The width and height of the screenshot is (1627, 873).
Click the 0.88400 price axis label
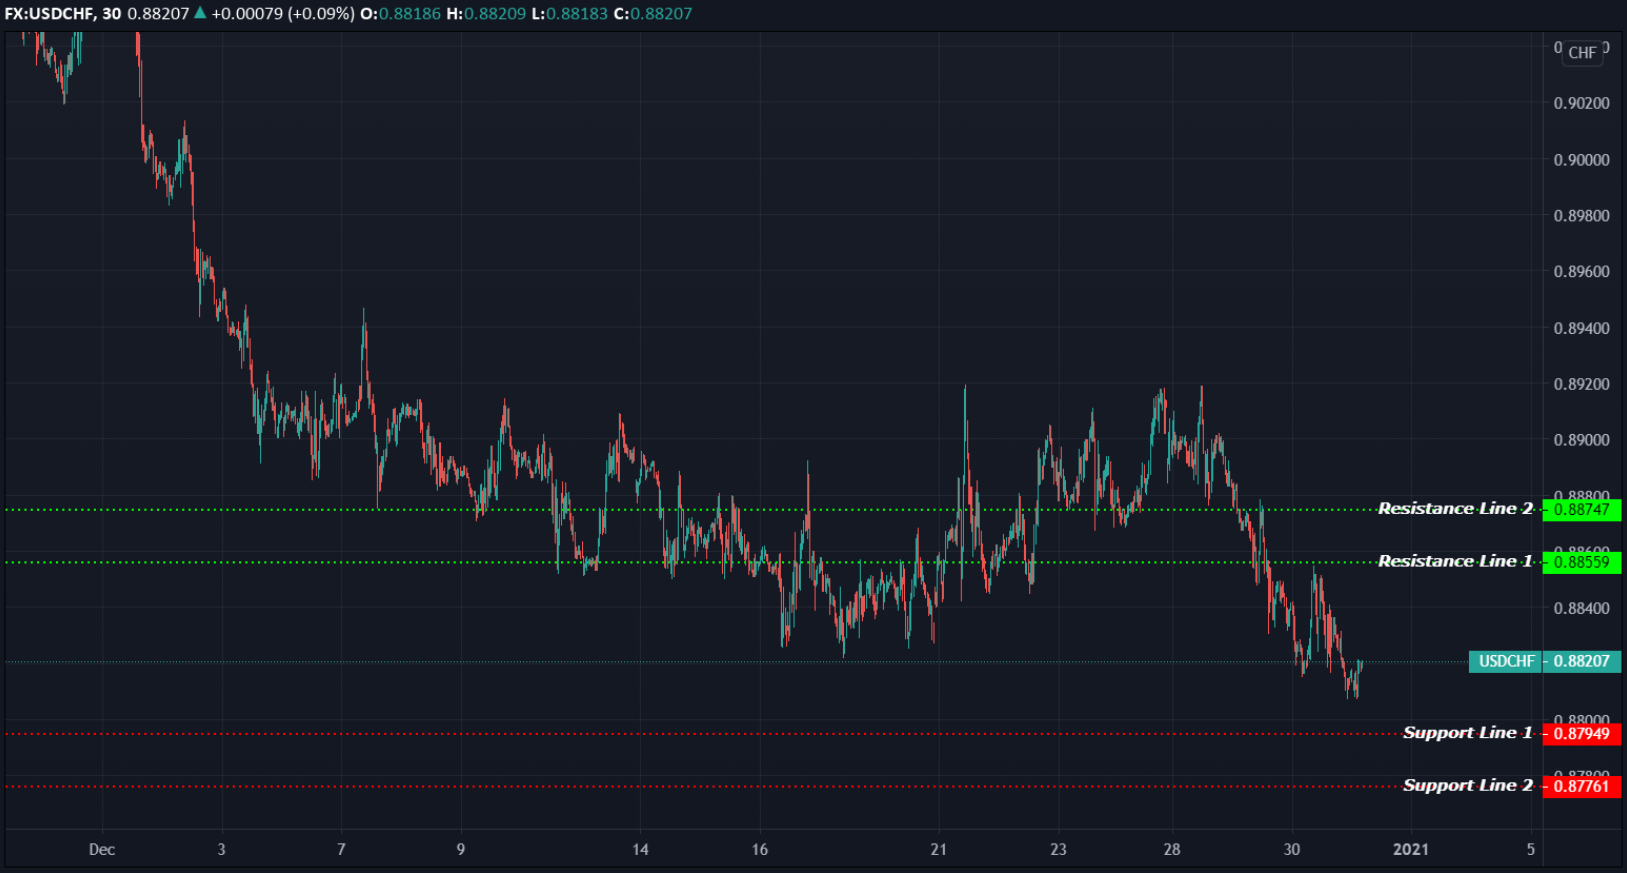point(1582,608)
